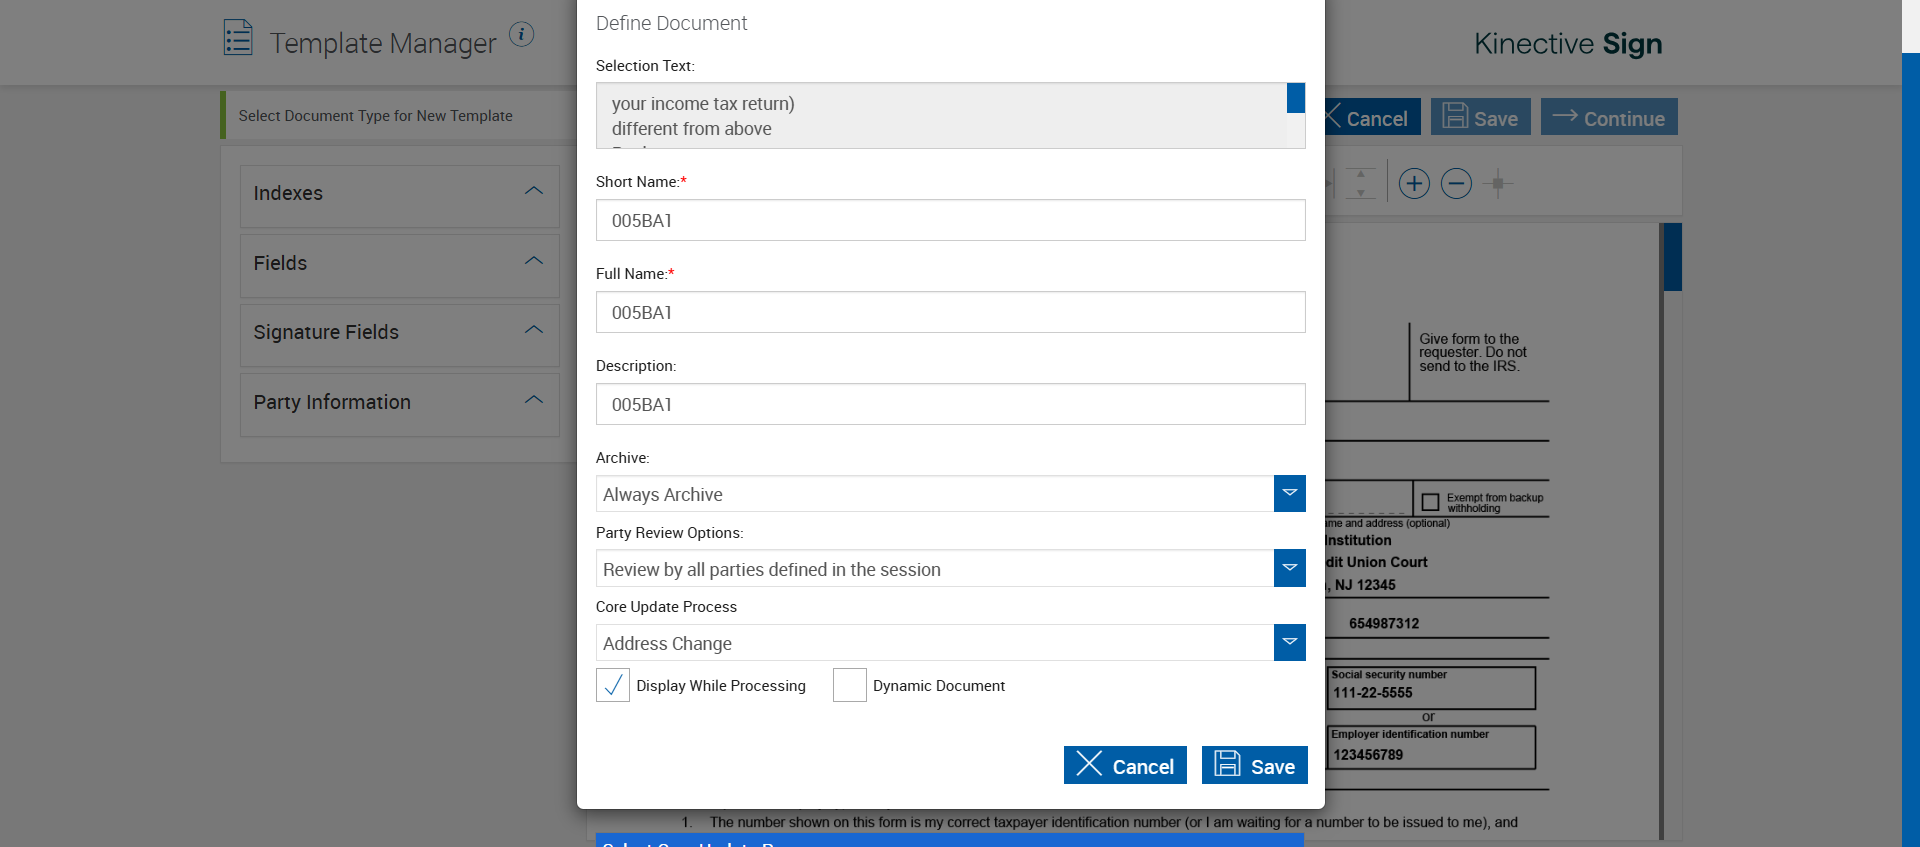Expand the Fields panel
The height and width of the screenshot is (847, 1920).
(400, 265)
